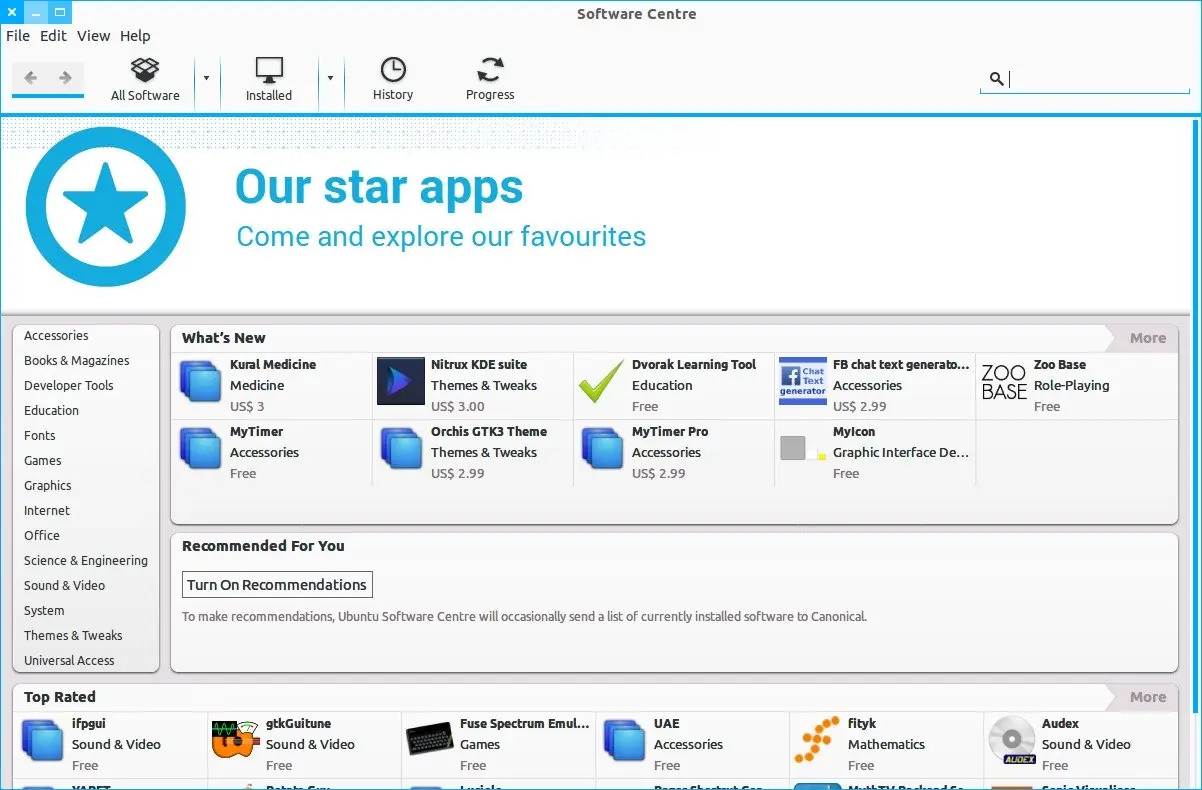The width and height of the screenshot is (1202, 790).
Task: Open fityk app icon
Action: 817,740
